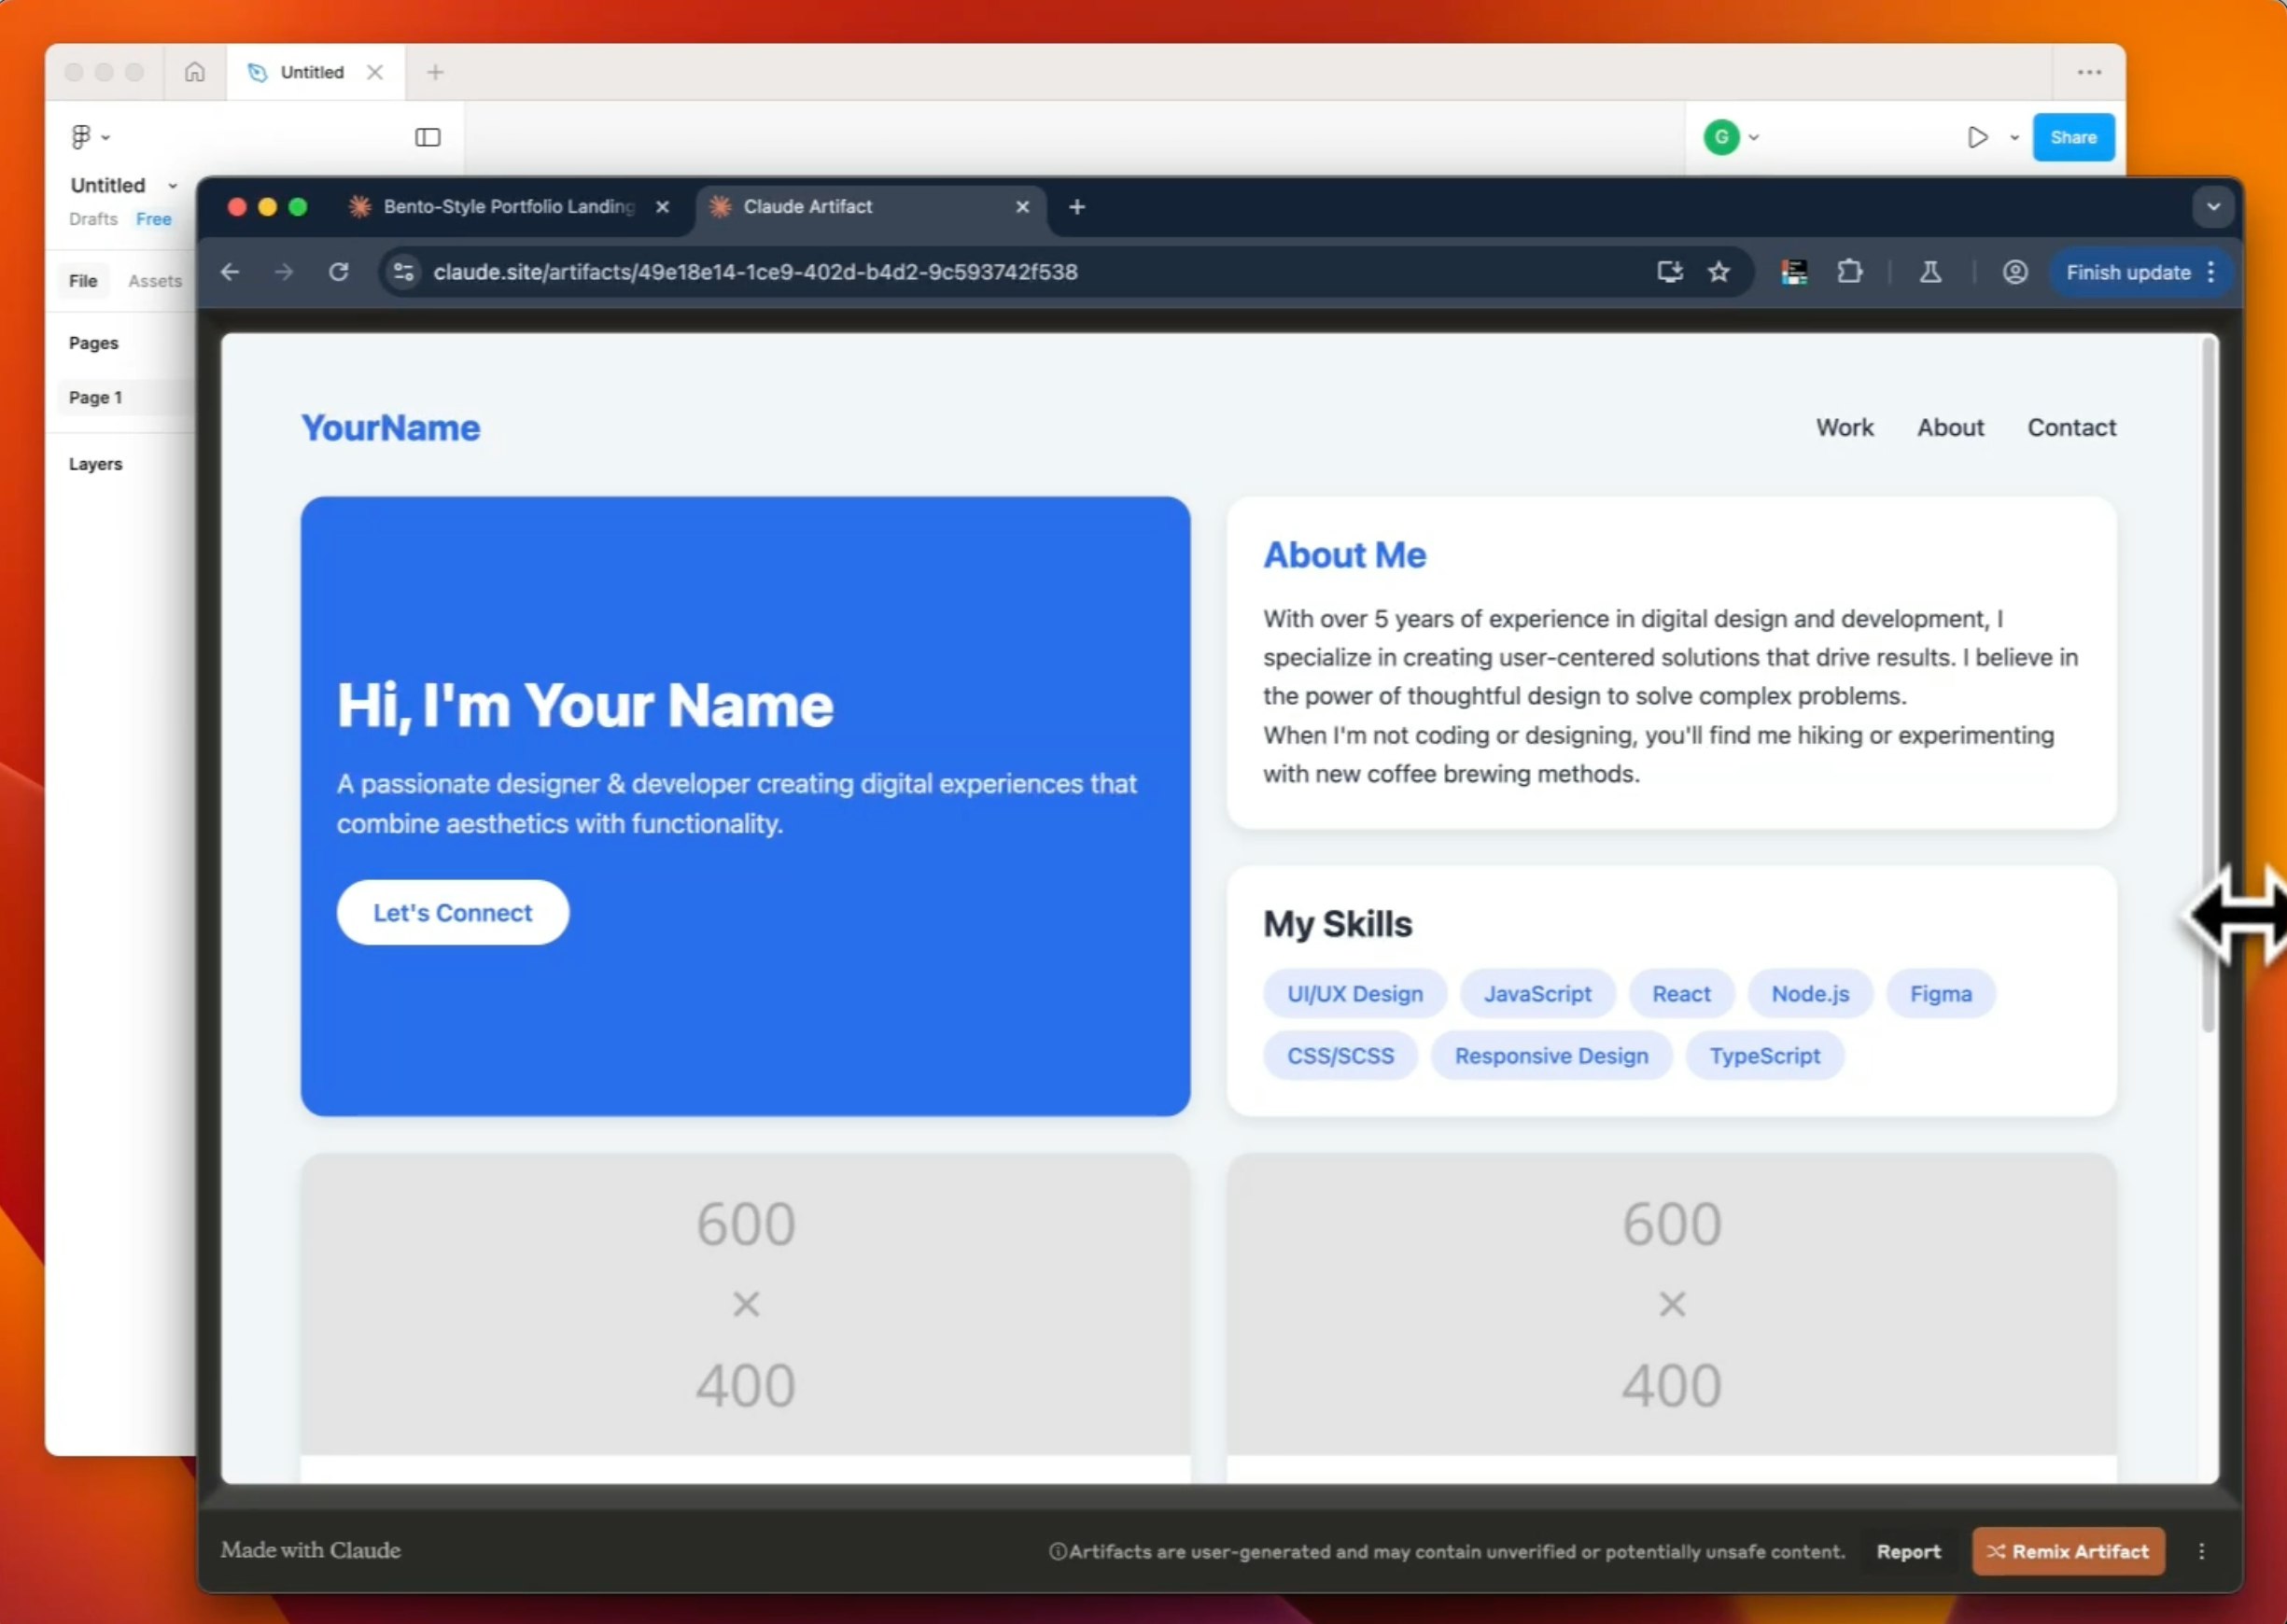The width and height of the screenshot is (2287, 1624).
Task: Click the back navigation arrow
Action: coord(230,272)
